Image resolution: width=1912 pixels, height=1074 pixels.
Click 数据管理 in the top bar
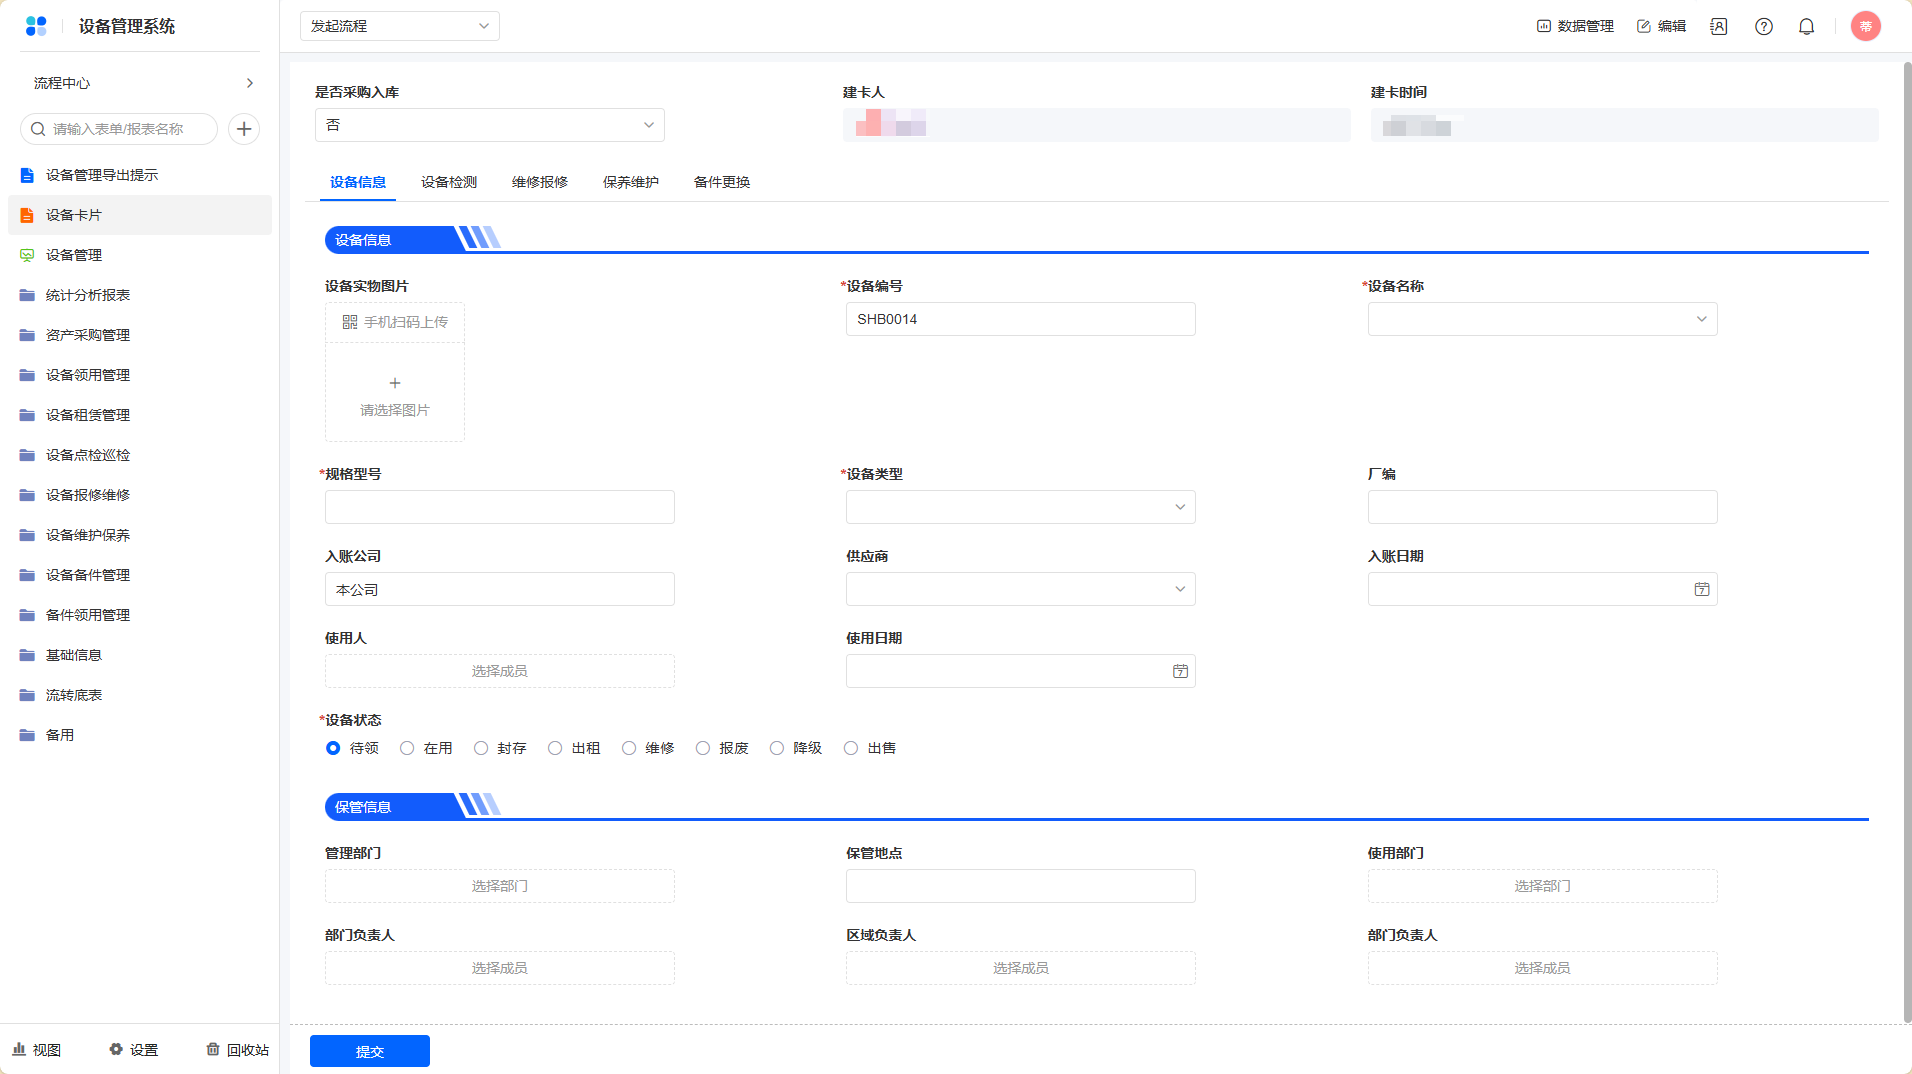tap(1575, 26)
